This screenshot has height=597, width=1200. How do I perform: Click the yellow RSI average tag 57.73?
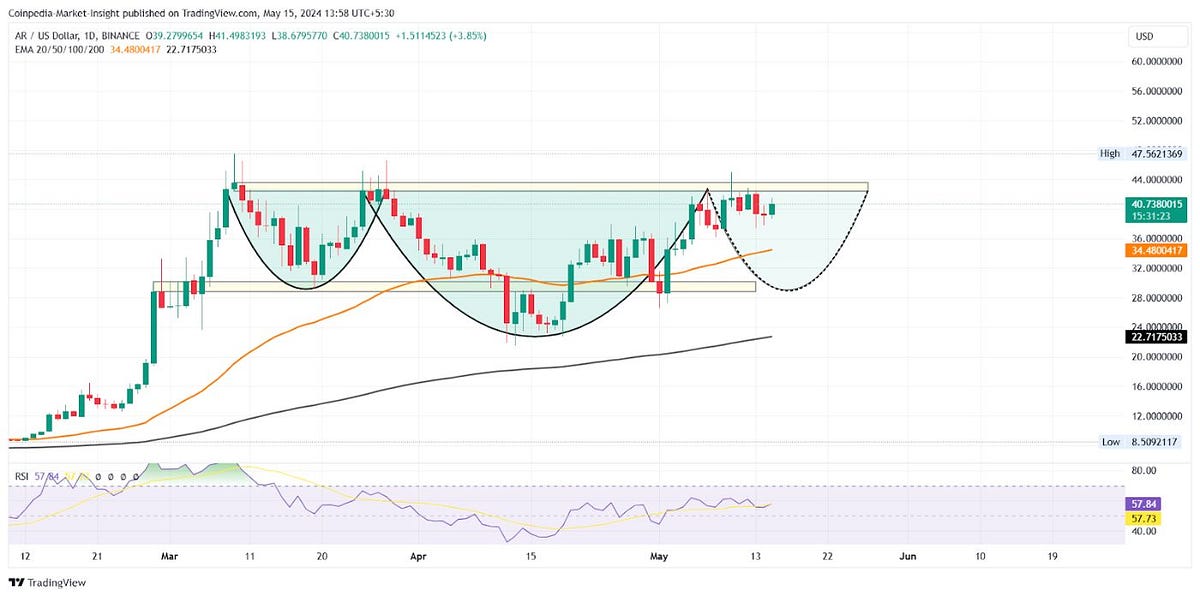[1143, 519]
